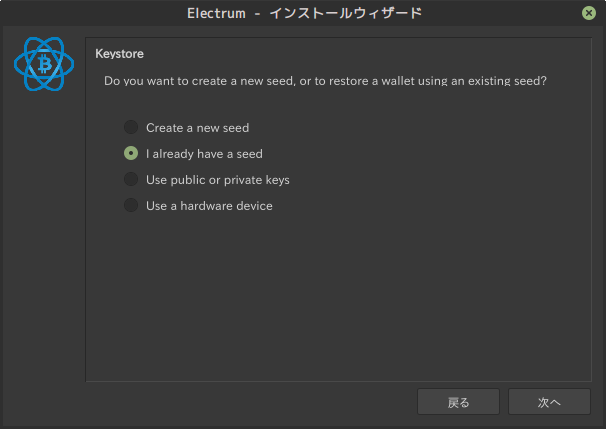Click the empty title bar area left of "Electrum"
Image resolution: width=606 pixels, height=429 pixels.
[x=90, y=13]
